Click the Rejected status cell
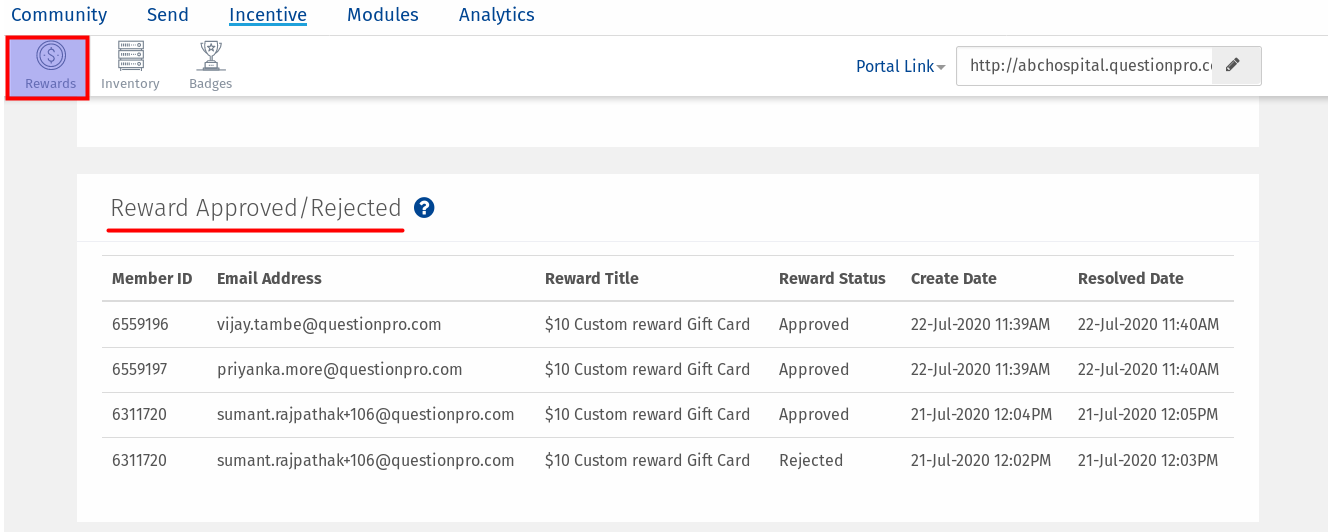This screenshot has height=532, width=1328. (x=811, y=461)
